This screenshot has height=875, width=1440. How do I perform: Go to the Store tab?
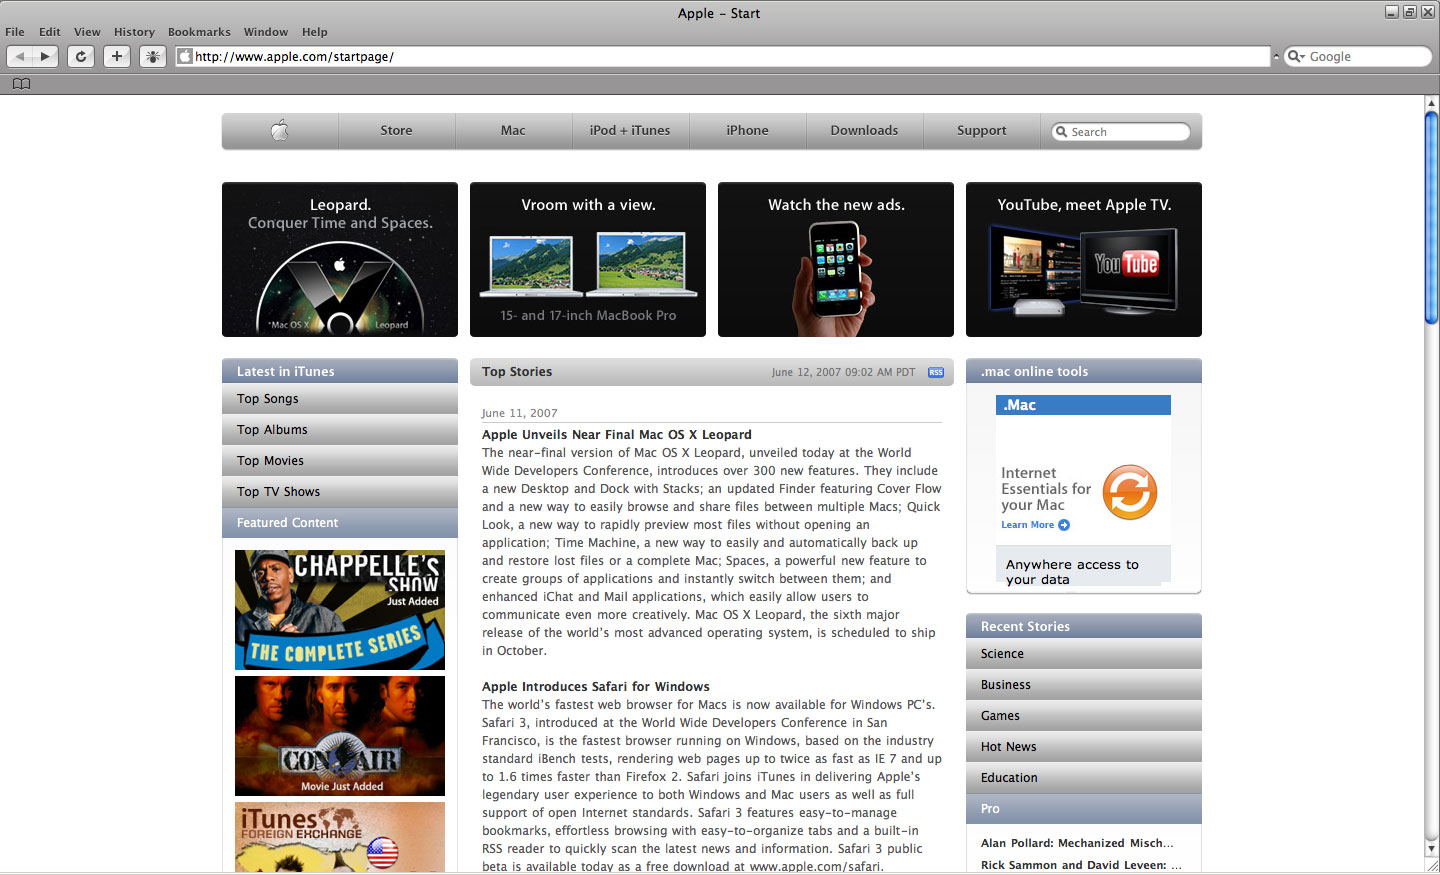pos(396,131)
